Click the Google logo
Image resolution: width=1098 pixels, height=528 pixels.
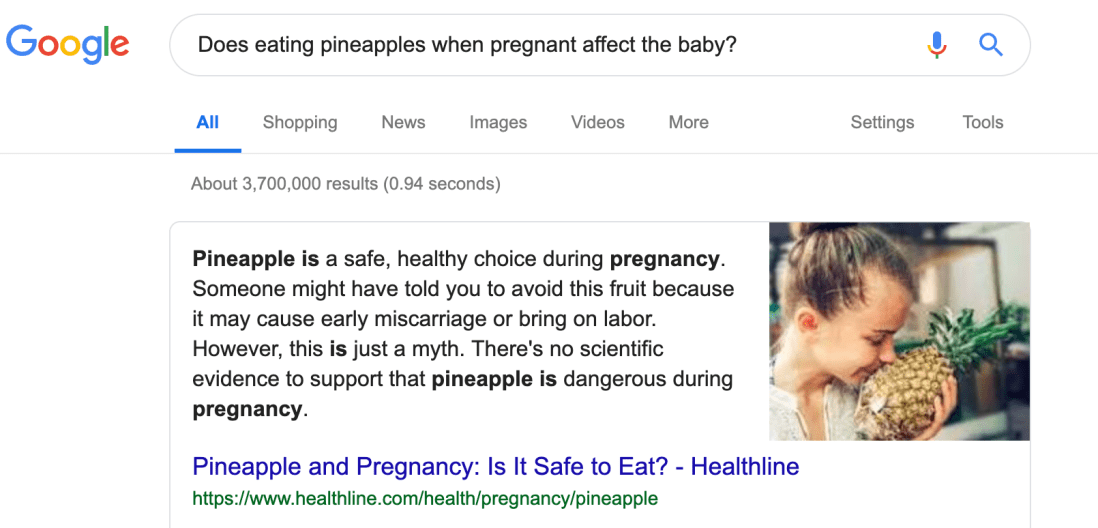[68, 43]
